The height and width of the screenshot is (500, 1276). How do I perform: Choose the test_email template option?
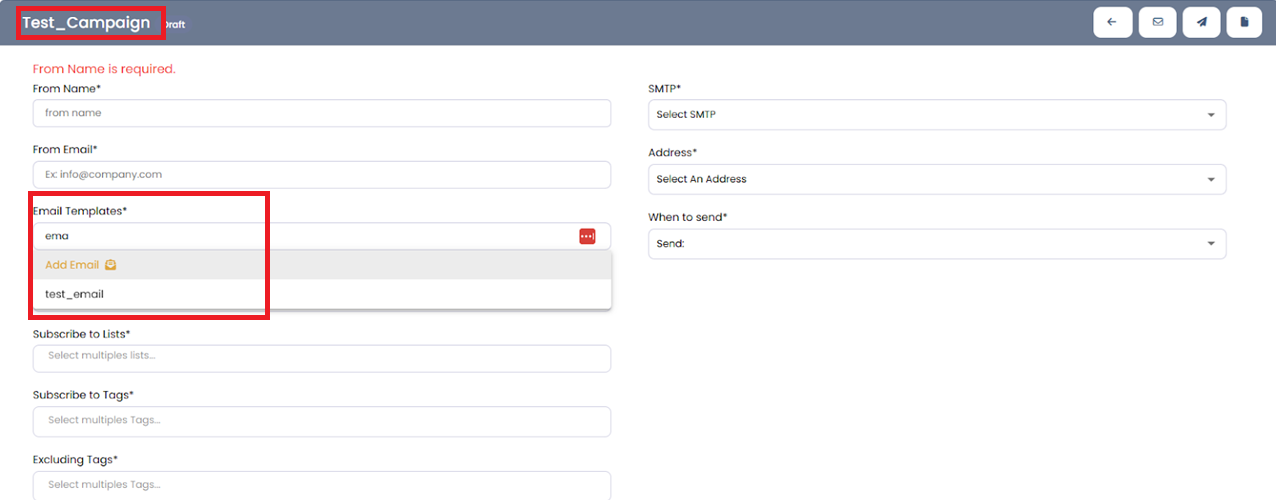[75, 294]
